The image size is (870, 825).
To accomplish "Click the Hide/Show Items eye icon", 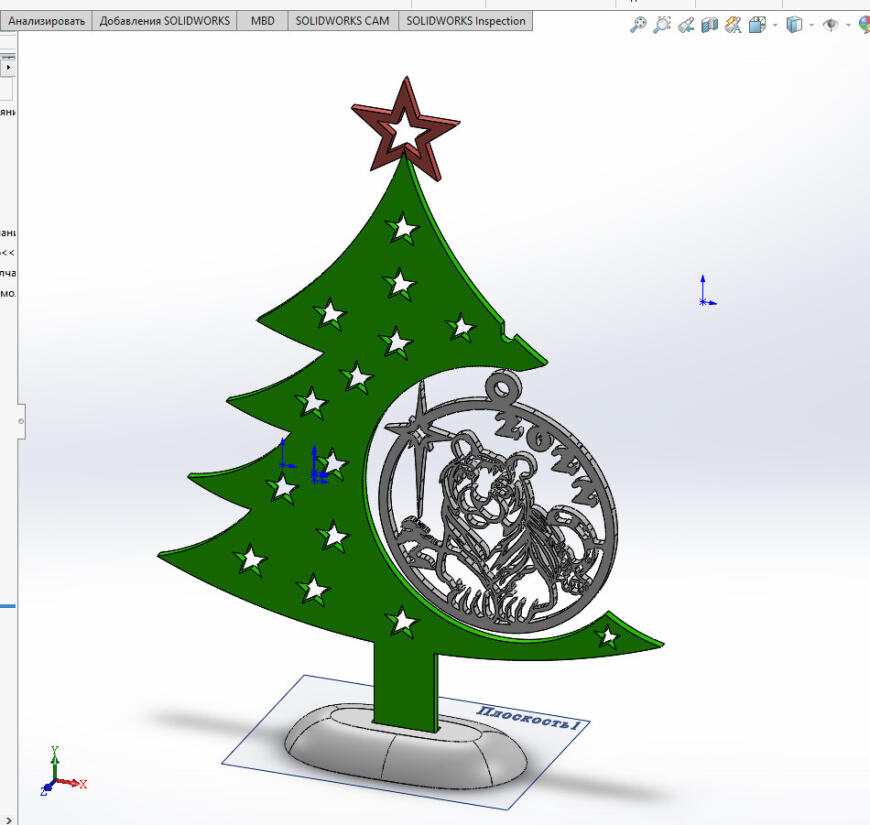I will click(831, 25).
